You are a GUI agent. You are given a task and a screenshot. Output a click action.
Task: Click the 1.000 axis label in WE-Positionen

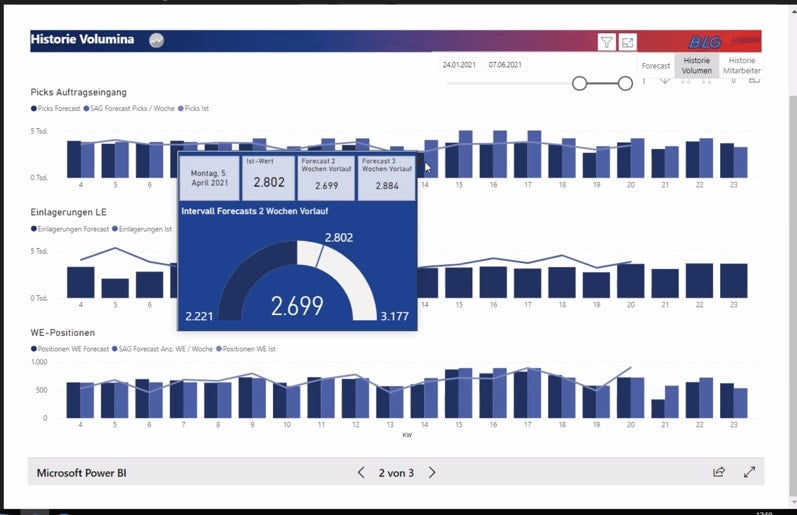(39, 362)
